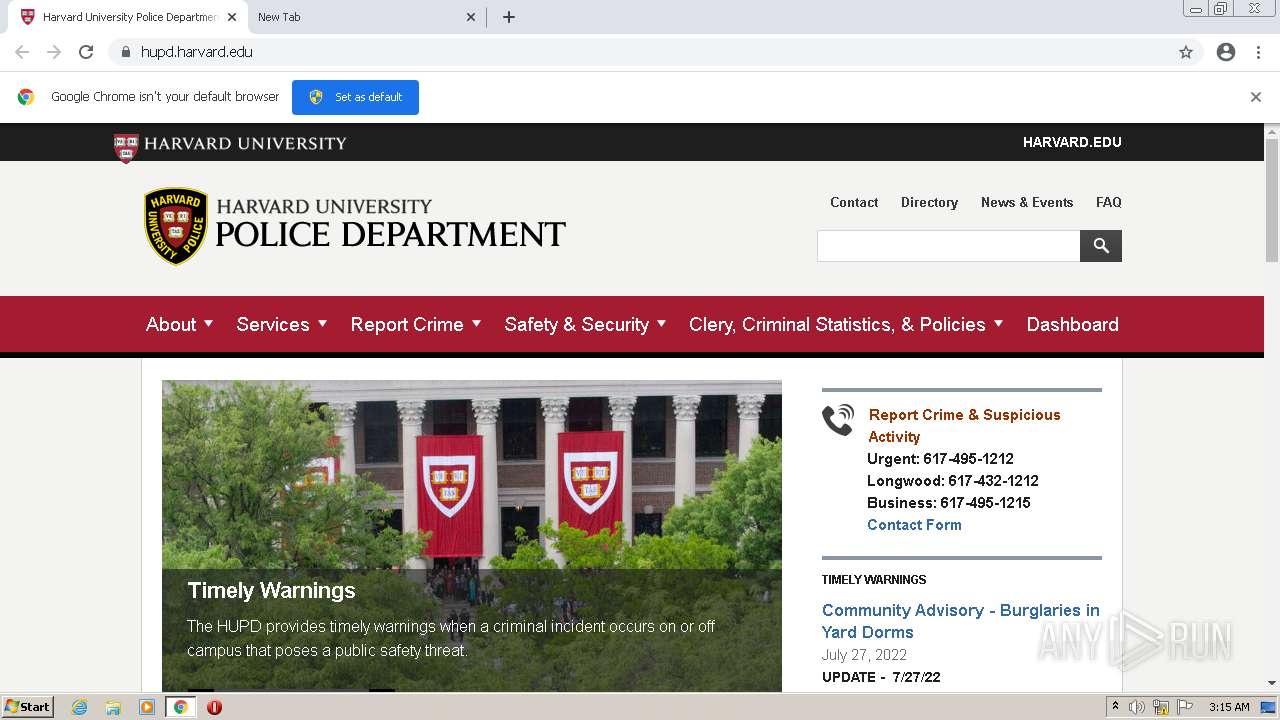Click the Business: 617-495-1215 phone text
This screenshot has height=720, width=1280.
[x=949, y=503]
